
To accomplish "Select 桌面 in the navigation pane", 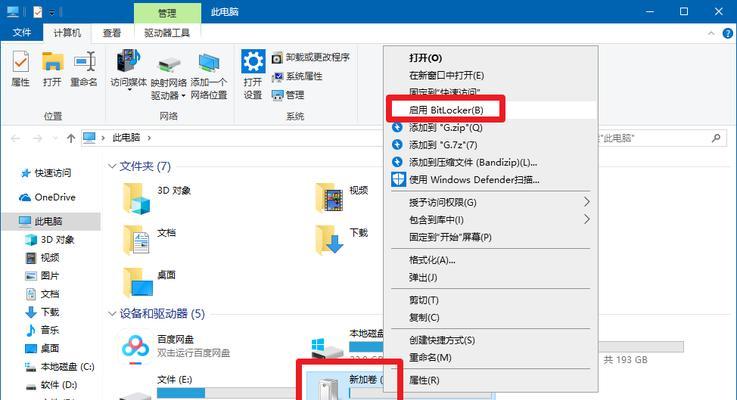I will pyautogui.click(x=42, y=348).
